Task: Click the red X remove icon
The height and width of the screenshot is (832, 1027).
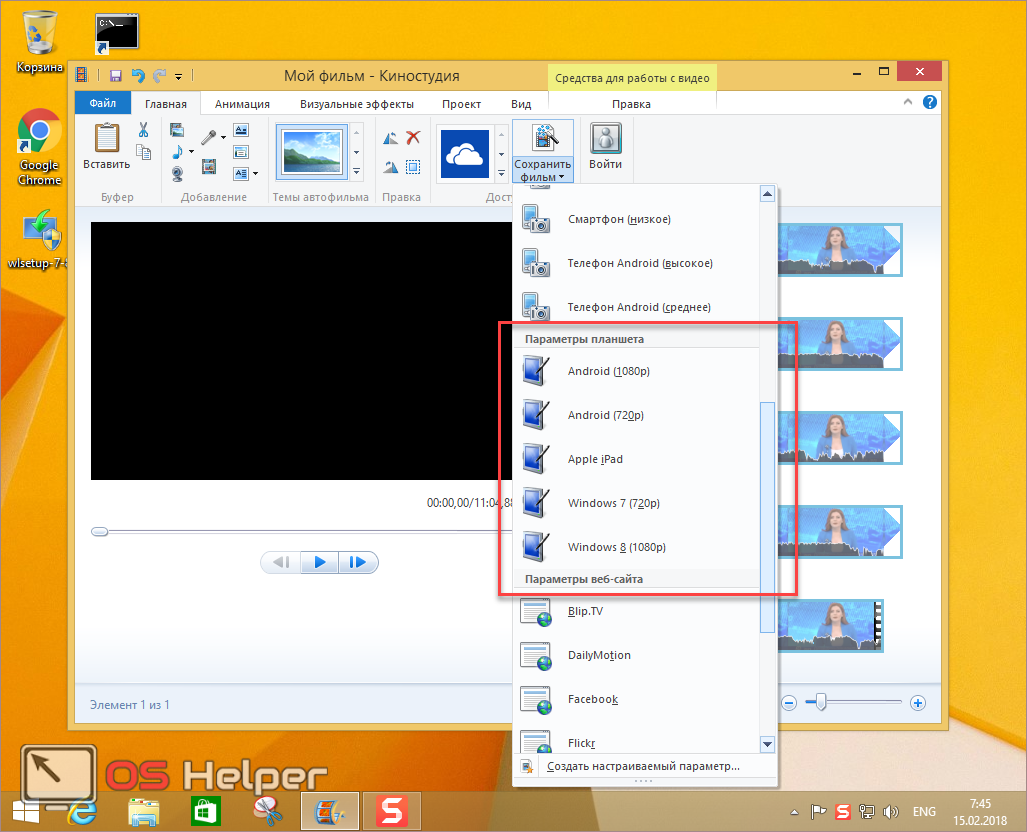Action: (x=413, y=138)
